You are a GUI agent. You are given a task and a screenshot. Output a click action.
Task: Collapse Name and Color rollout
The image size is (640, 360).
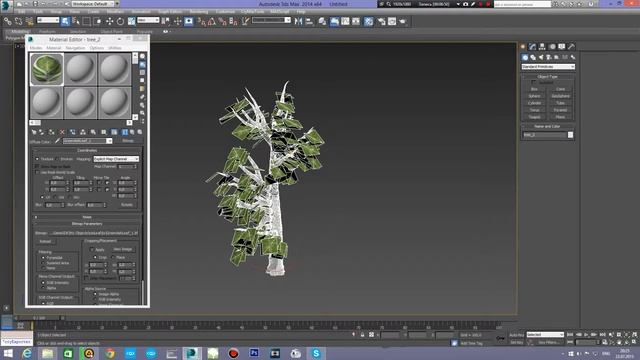548,127
